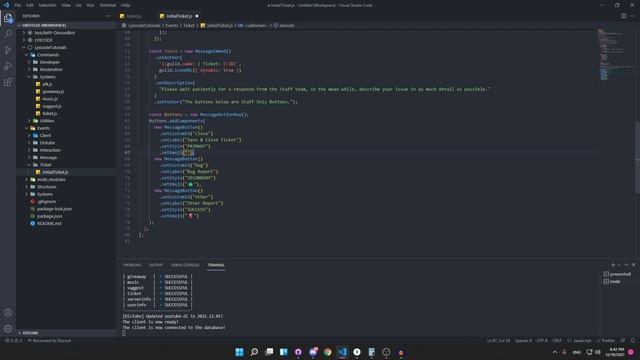Click the feedback icon in status bar
Viewport: 640px width, 360px height.
pos(623,340)
